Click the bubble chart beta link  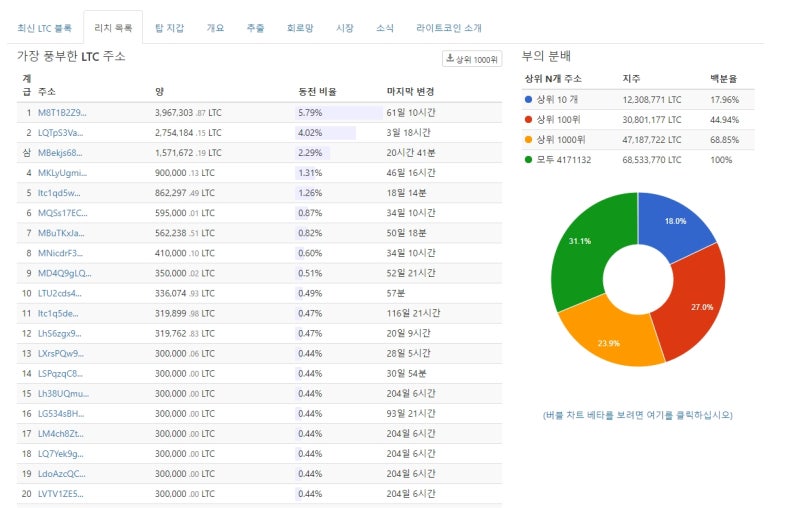[x=638, y=415]
